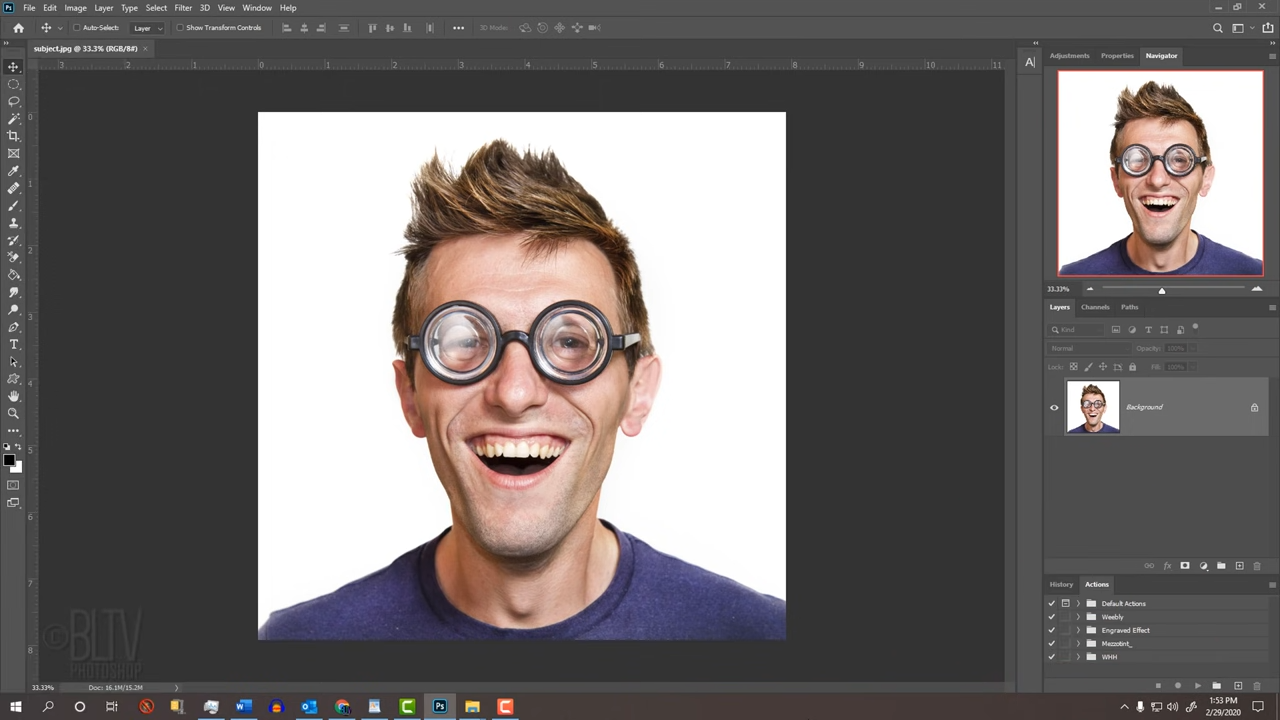This screenshot has height=720, width=1280.
Task: Open the Adjustment layer icon
Action: click(1203, 566)
